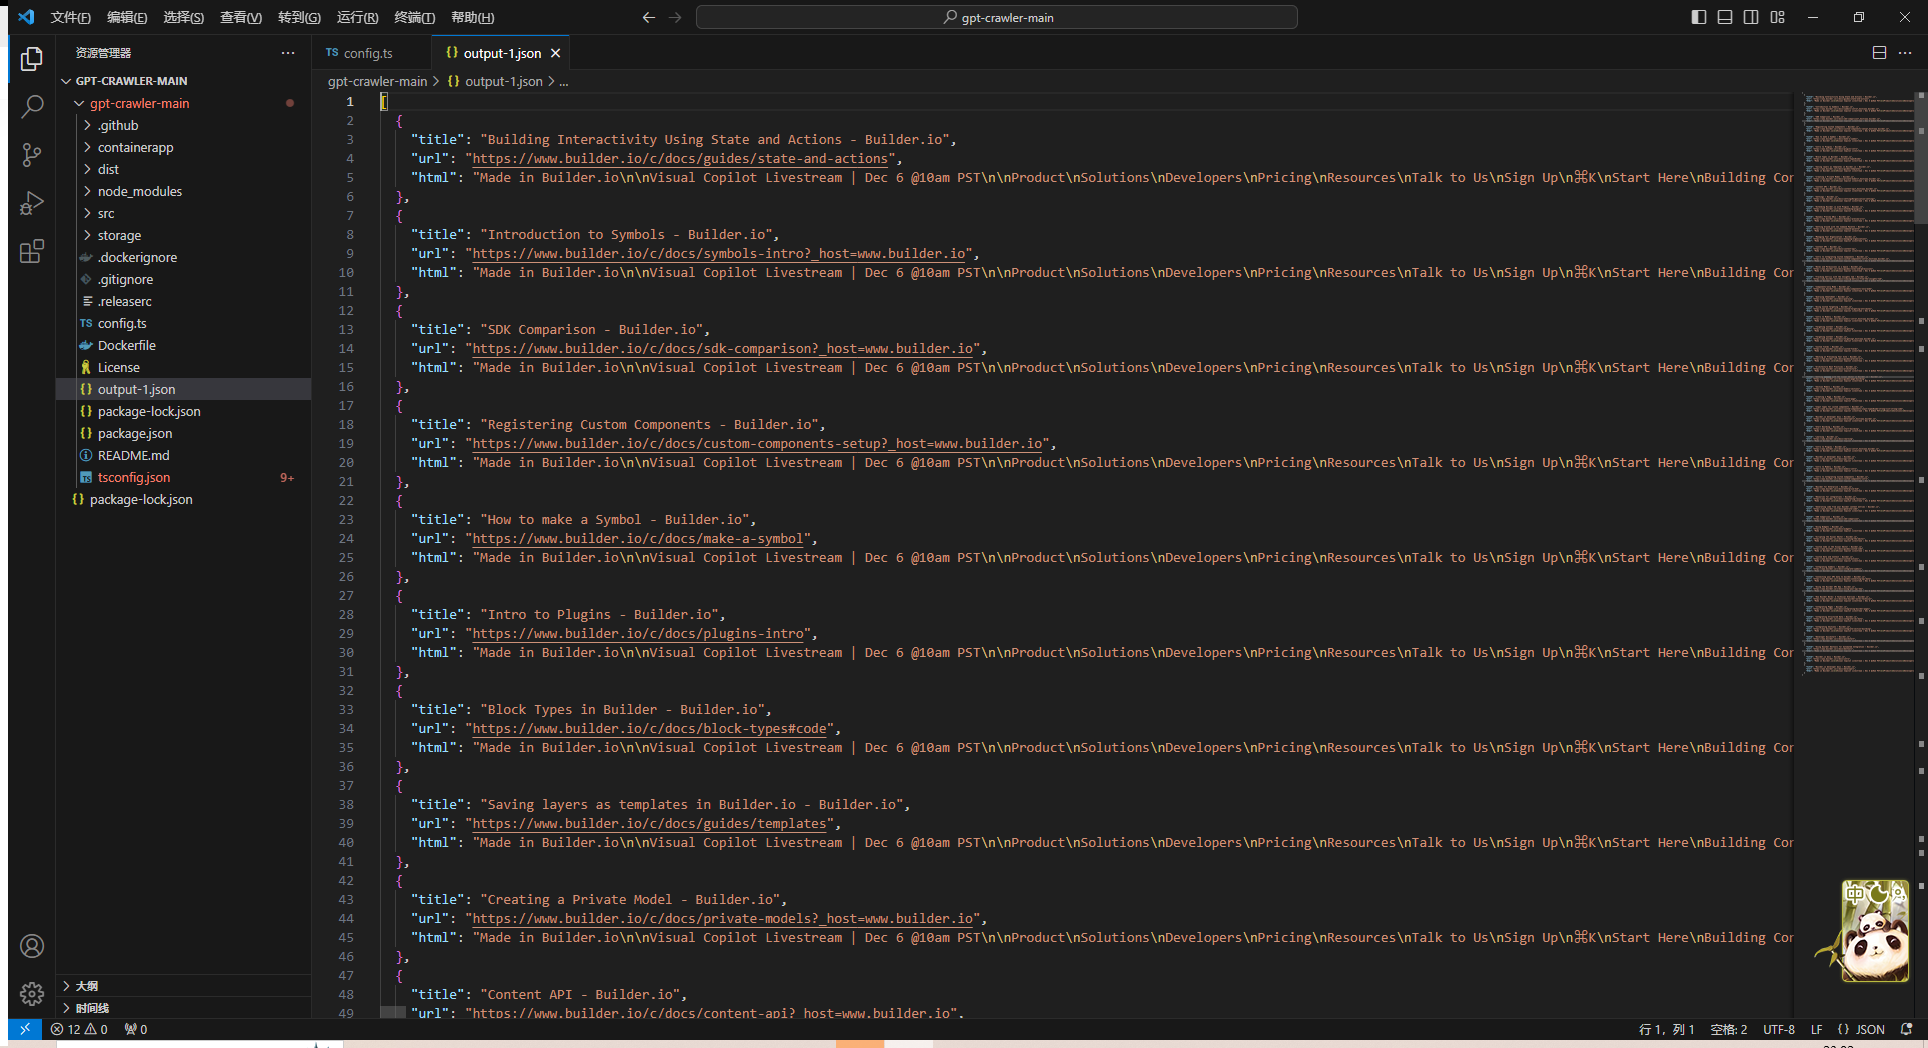The width and height of the screenshot is (1928, 1048).
Task: Expand the 大纲 outline section
Action: tap(183, 985)
